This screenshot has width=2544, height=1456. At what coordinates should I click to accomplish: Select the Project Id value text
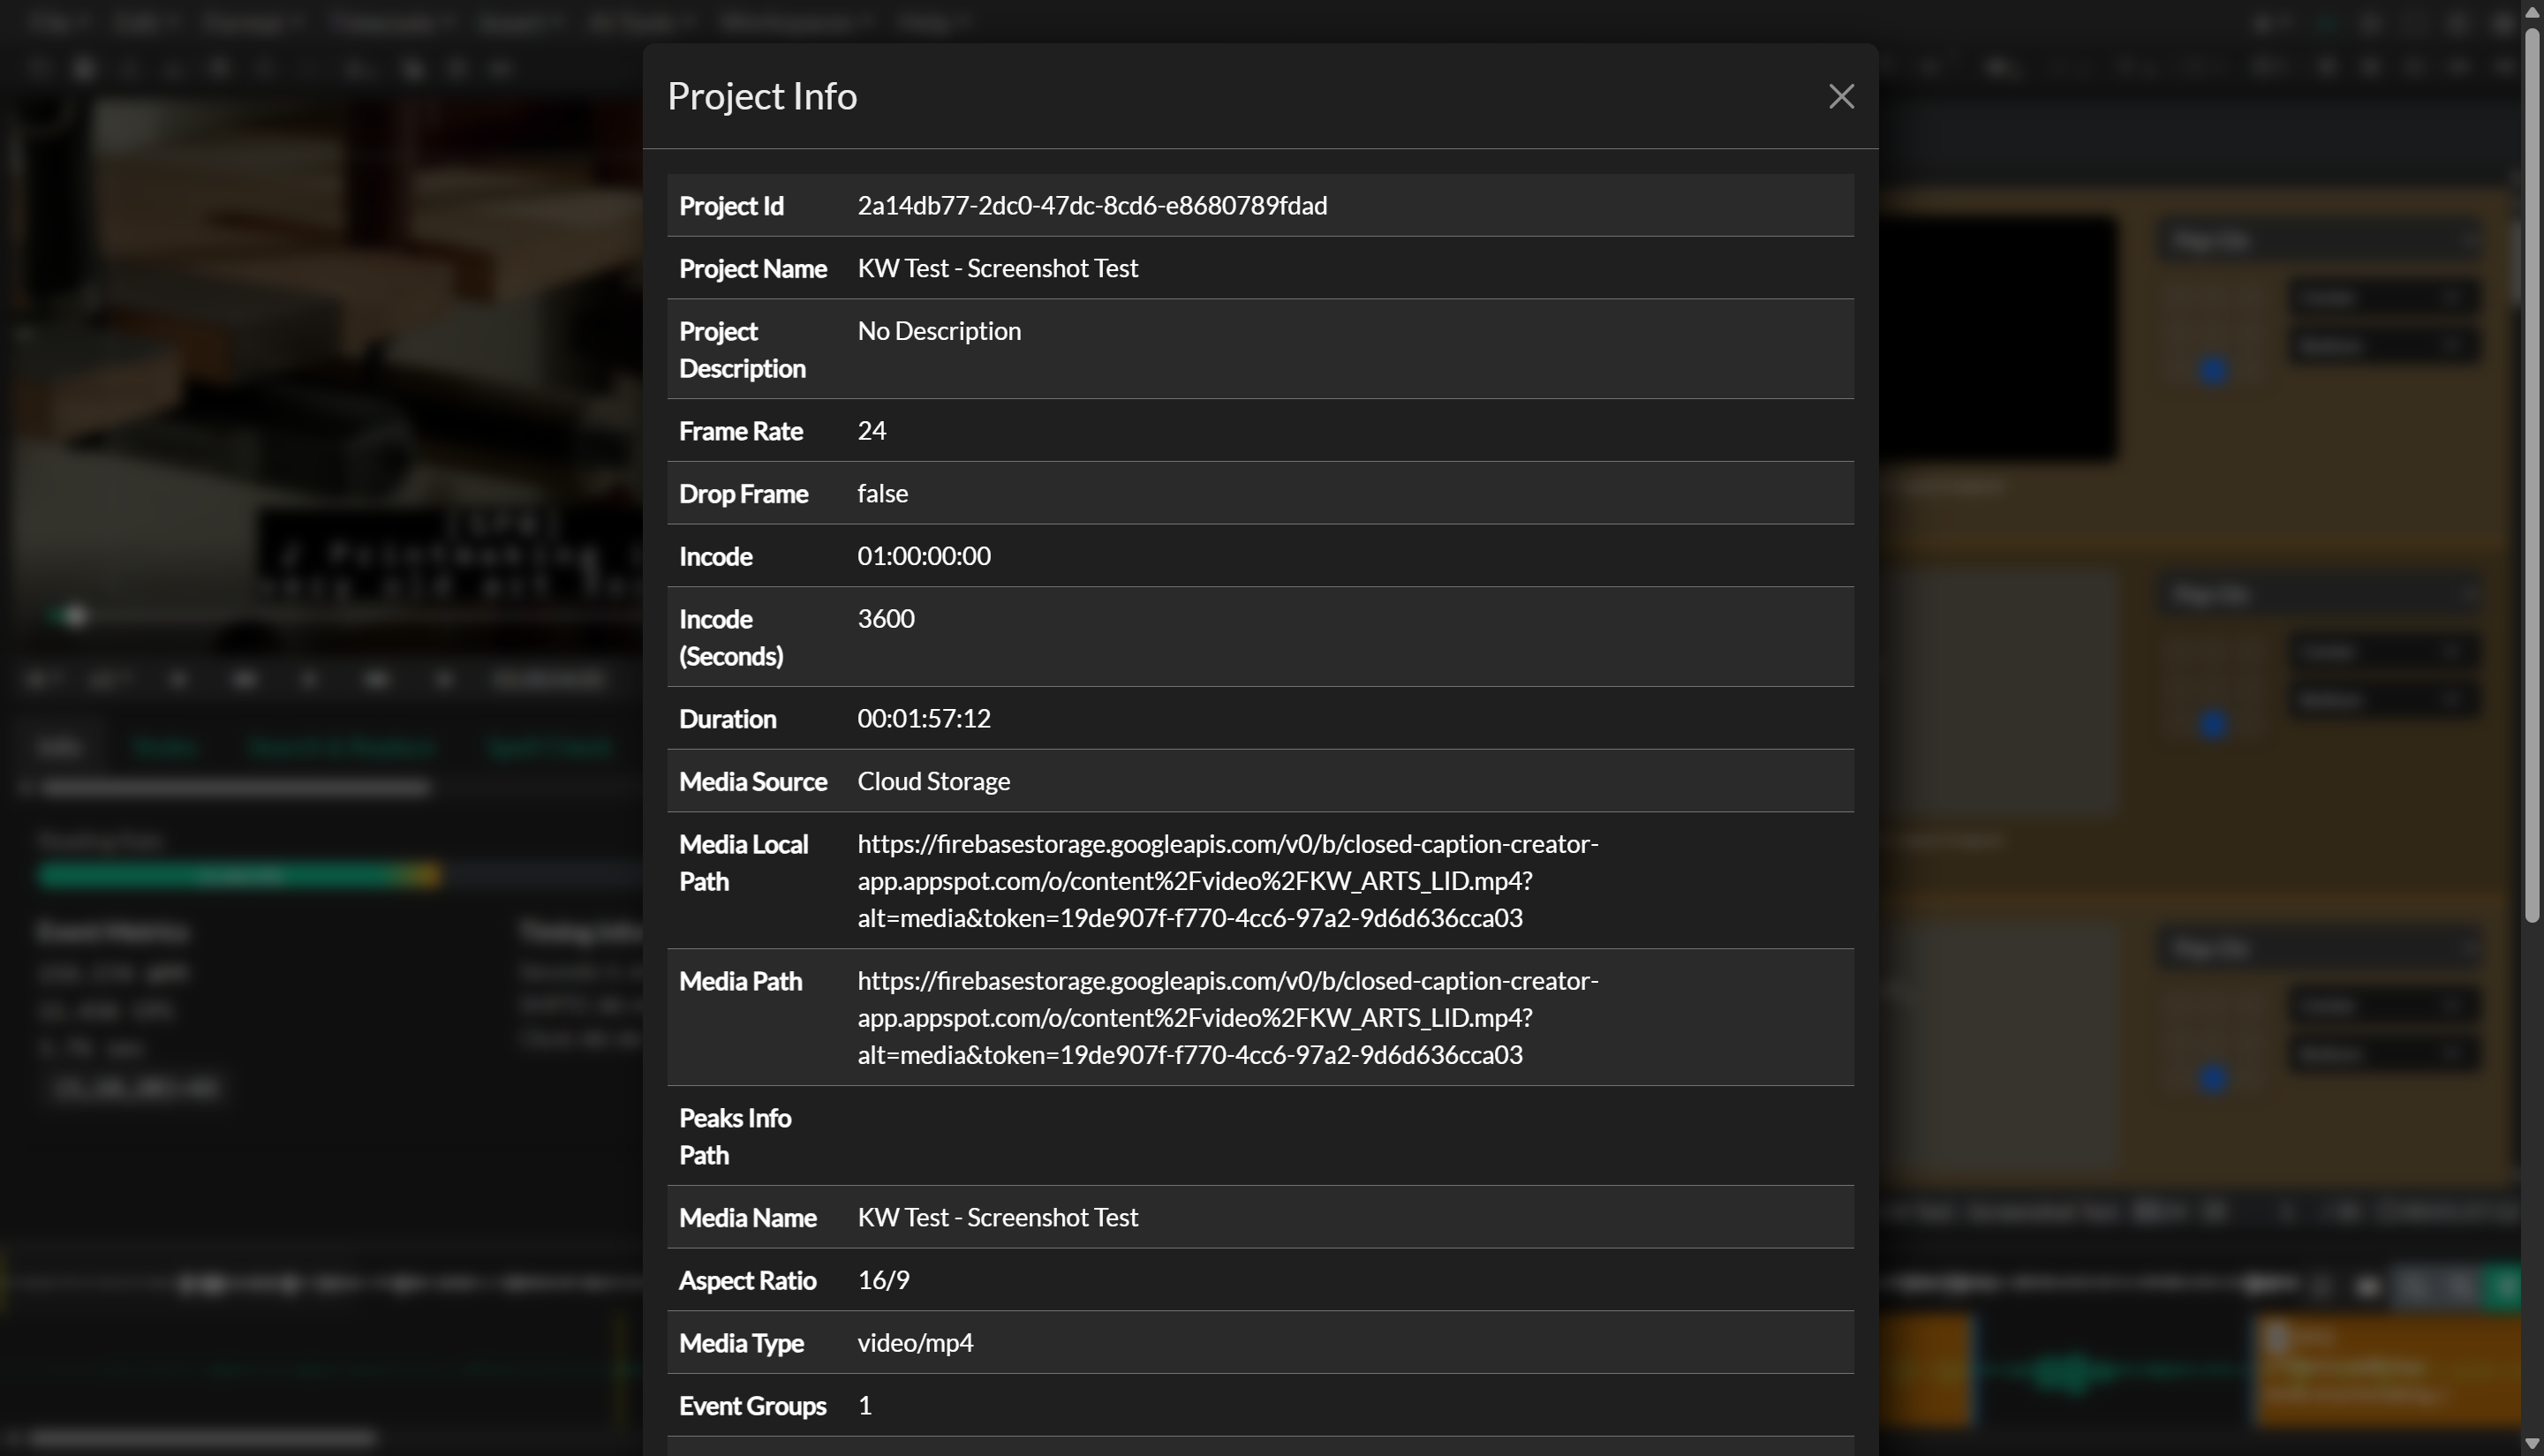1093,206
